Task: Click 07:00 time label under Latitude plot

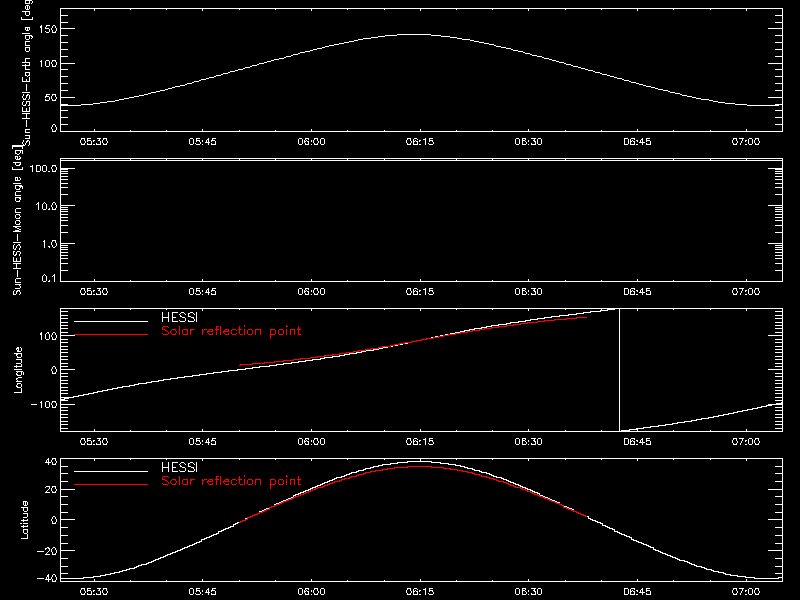Action: coord(746,592)
